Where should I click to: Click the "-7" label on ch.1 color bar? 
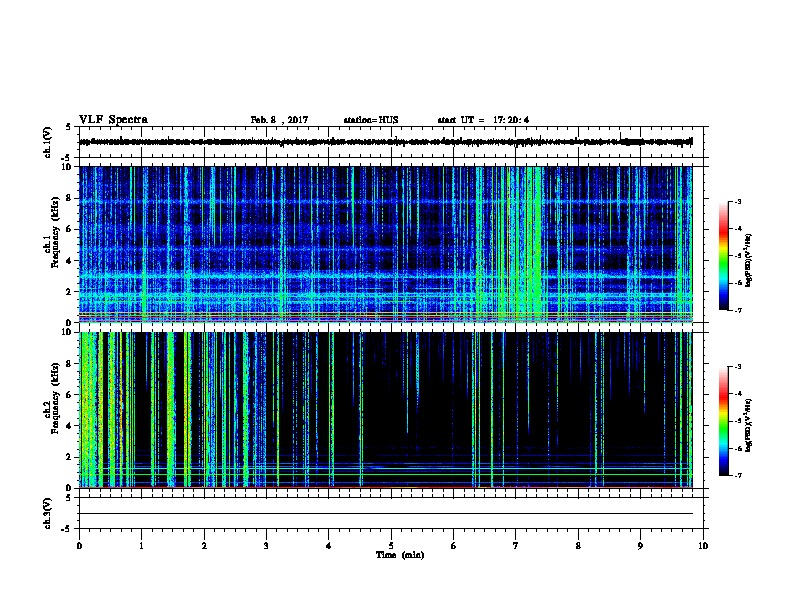coord(737,310)
